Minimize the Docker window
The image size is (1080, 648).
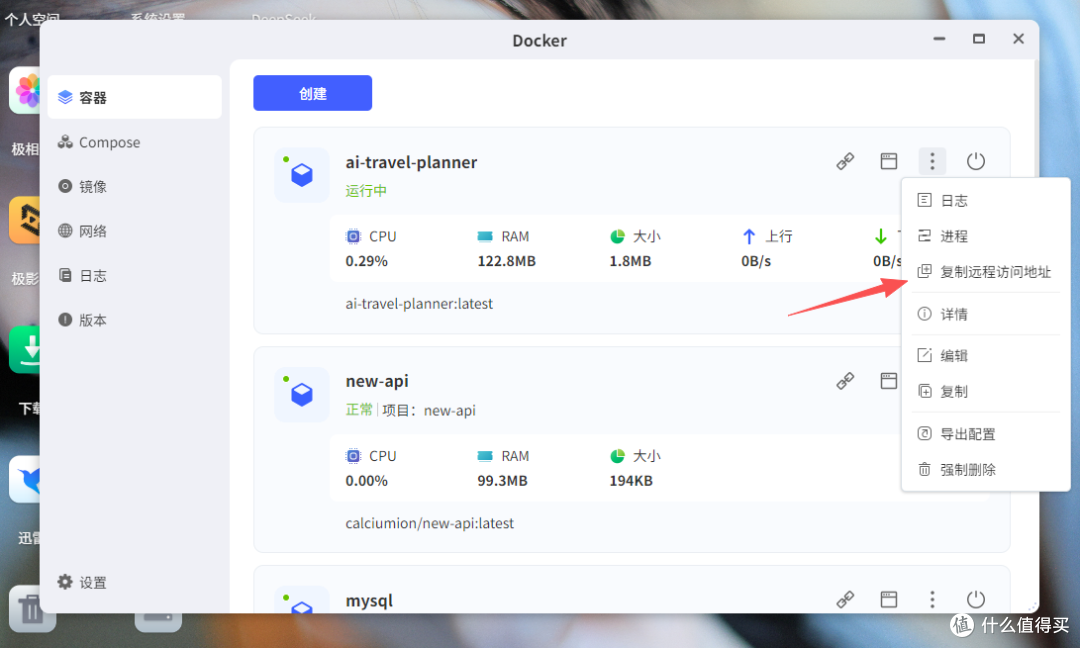point(939,39)
